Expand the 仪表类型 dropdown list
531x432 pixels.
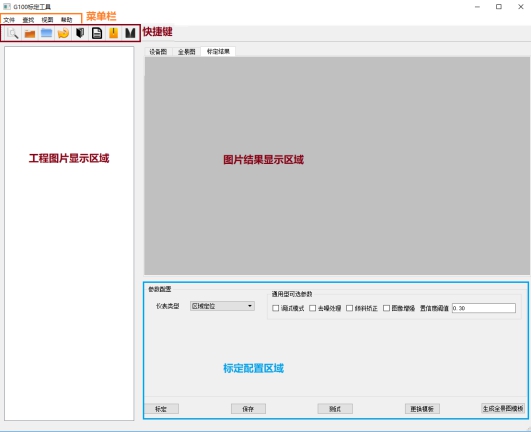coord(222,306)
